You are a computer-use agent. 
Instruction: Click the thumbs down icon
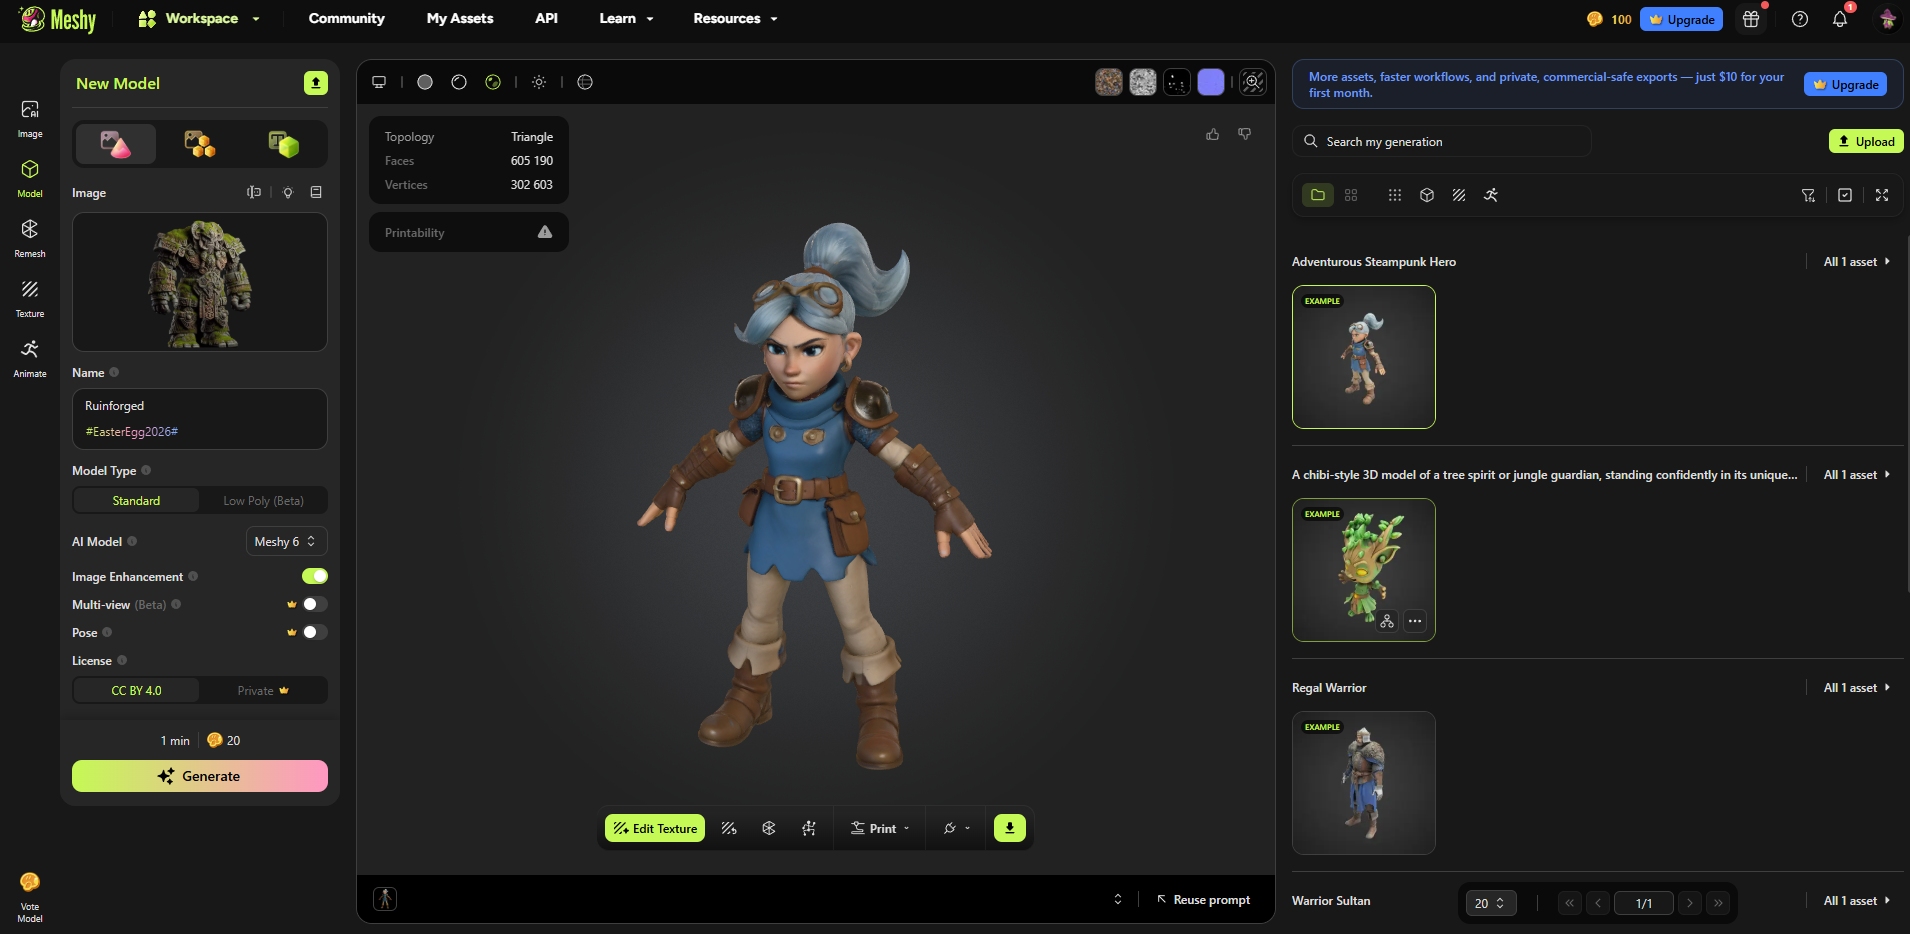click(1245, 134)
